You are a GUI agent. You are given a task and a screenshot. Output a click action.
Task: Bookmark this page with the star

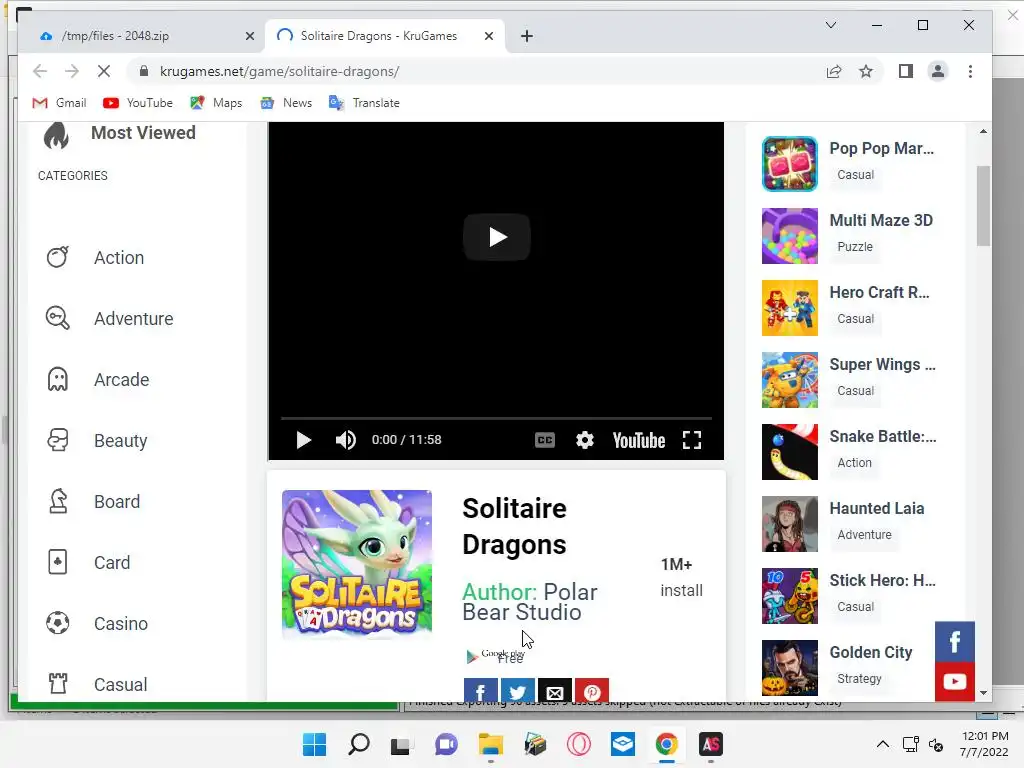click(x=865, y=71)
